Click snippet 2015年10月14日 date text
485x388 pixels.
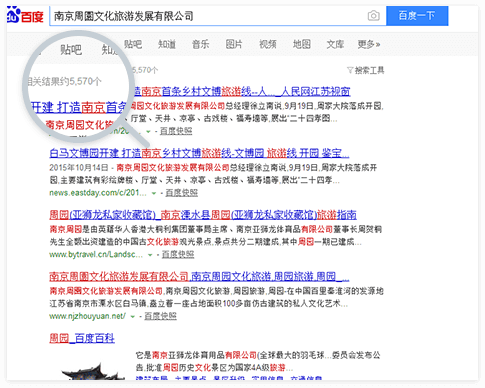coord(79,167)
